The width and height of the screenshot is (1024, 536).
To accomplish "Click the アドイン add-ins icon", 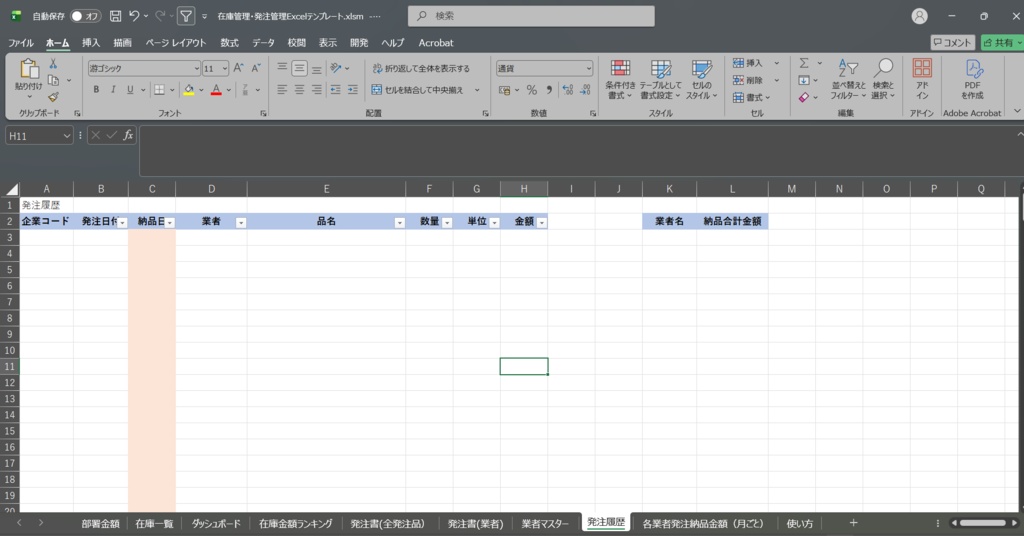I will click(922, 80).
